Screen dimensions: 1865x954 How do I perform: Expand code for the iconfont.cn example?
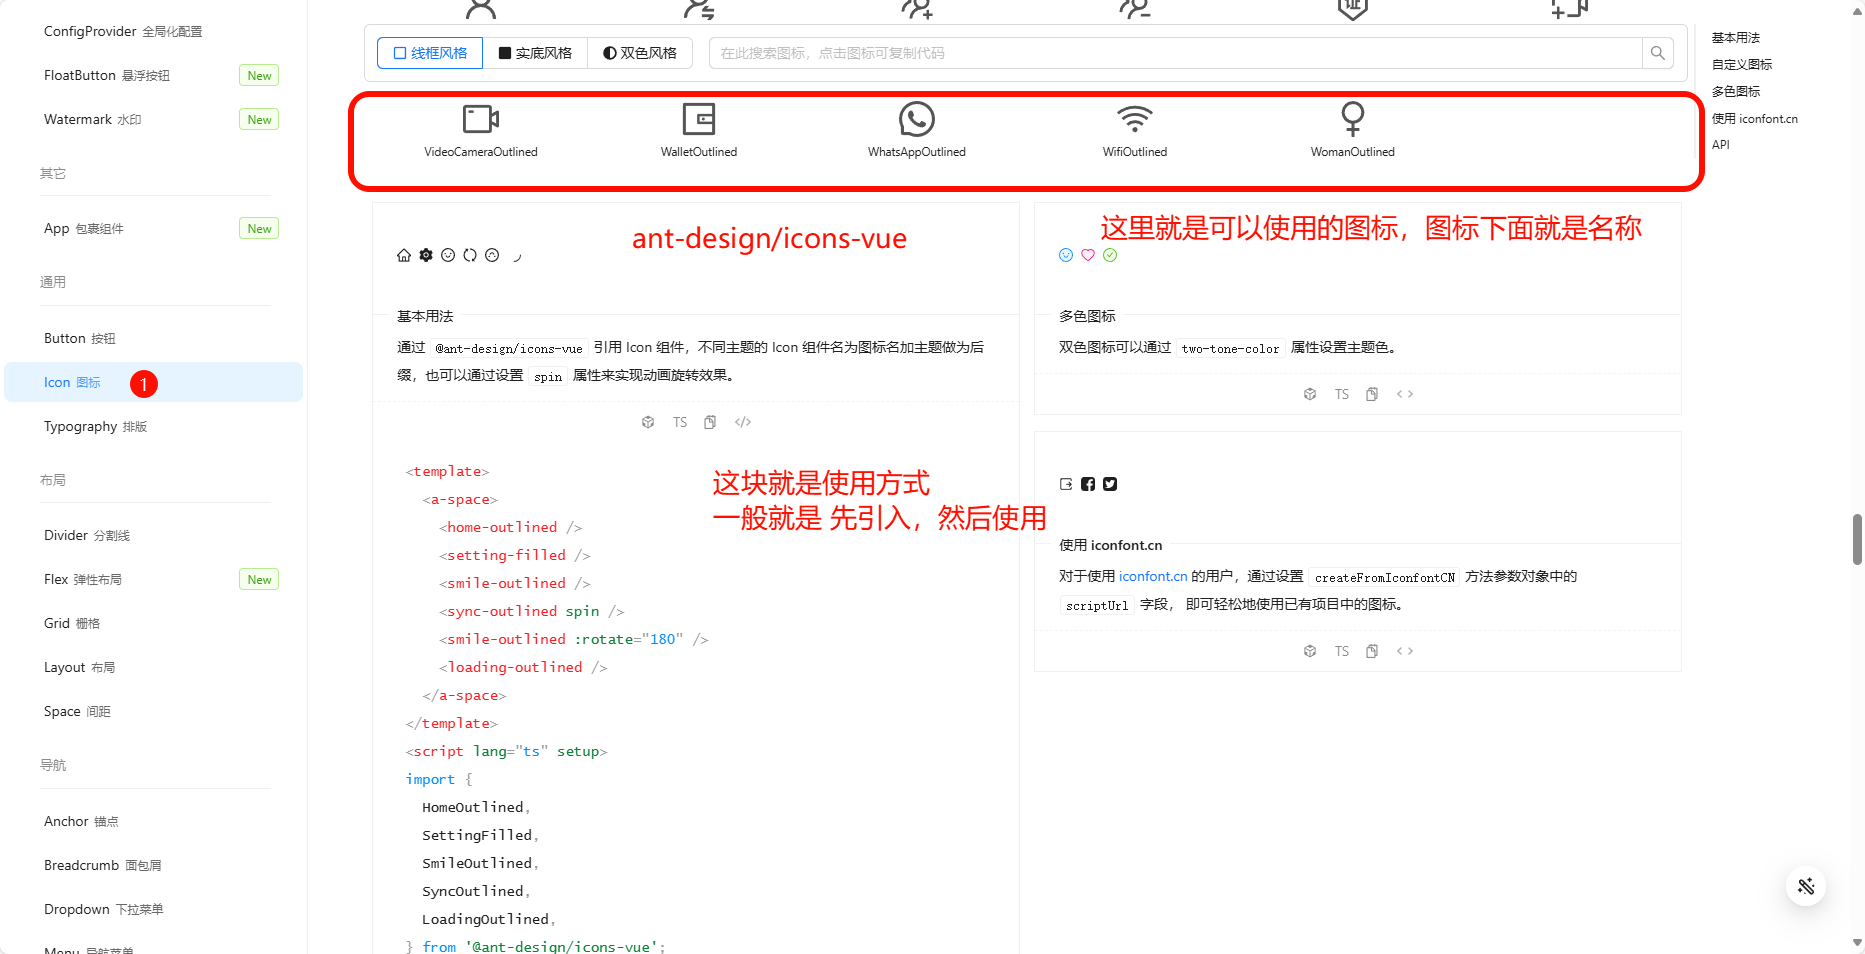pos(1405,650)
